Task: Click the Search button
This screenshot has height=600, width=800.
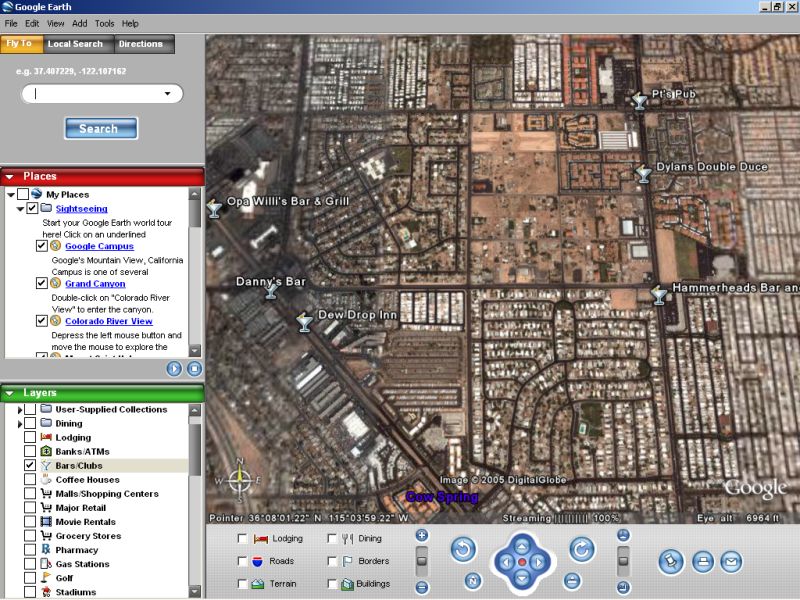Action: tap(101, 129)
